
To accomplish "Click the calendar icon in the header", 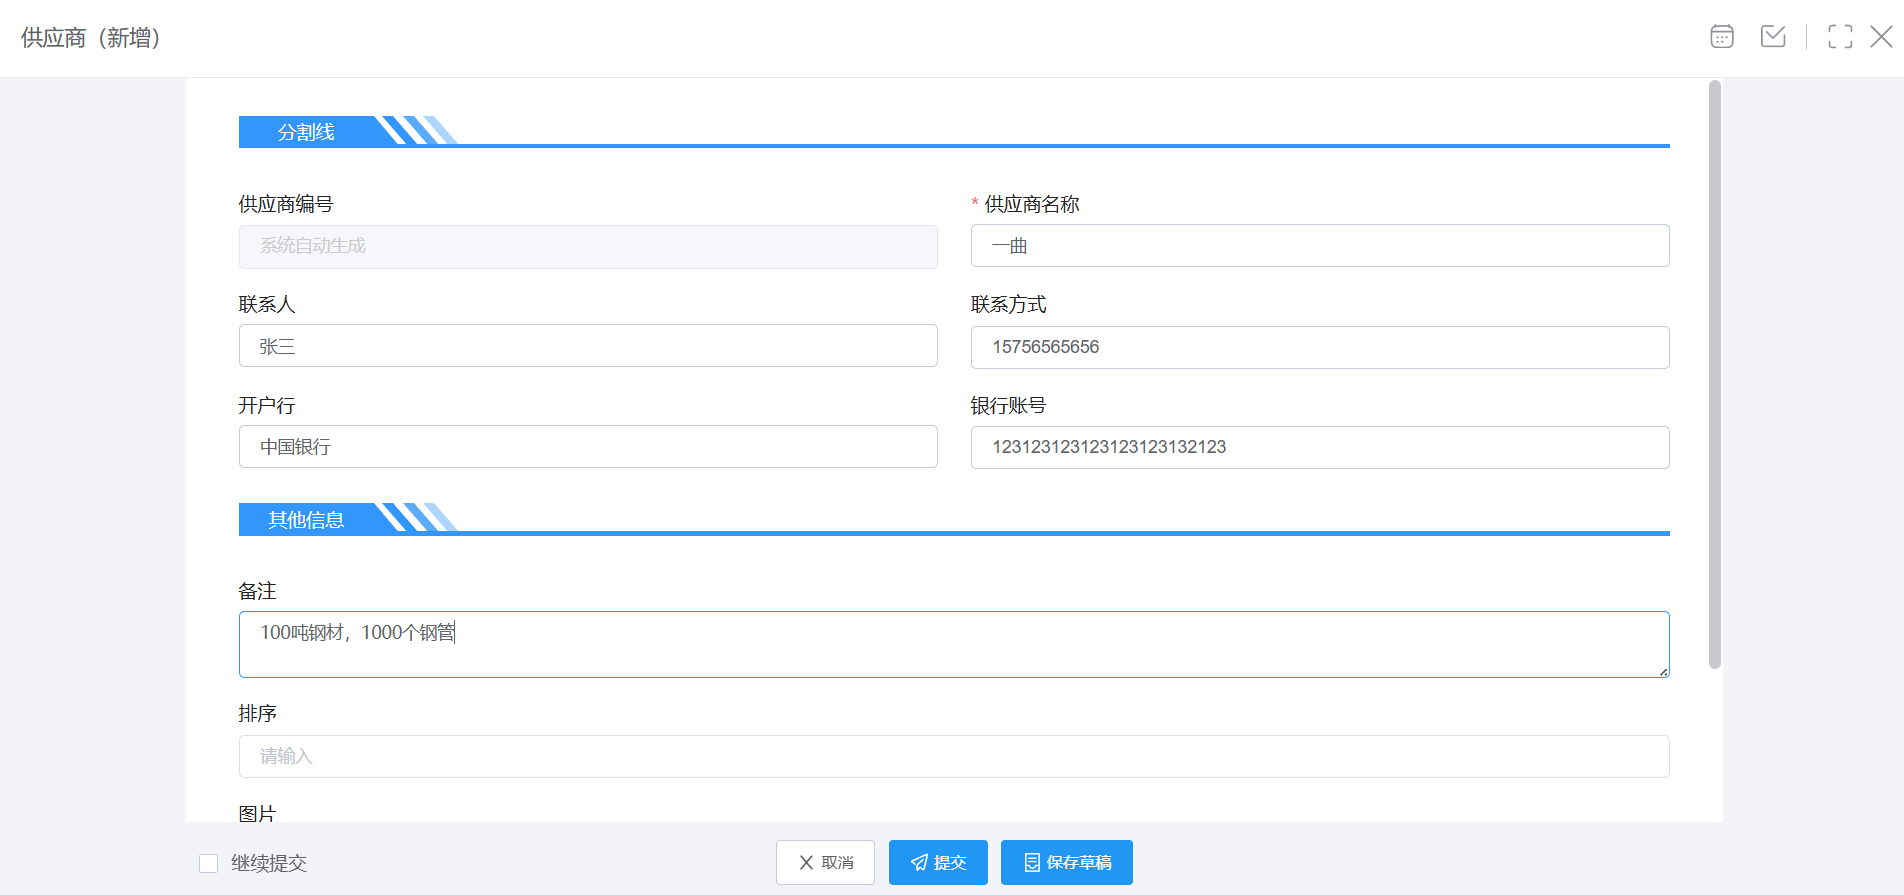I will coord(1721,37).
